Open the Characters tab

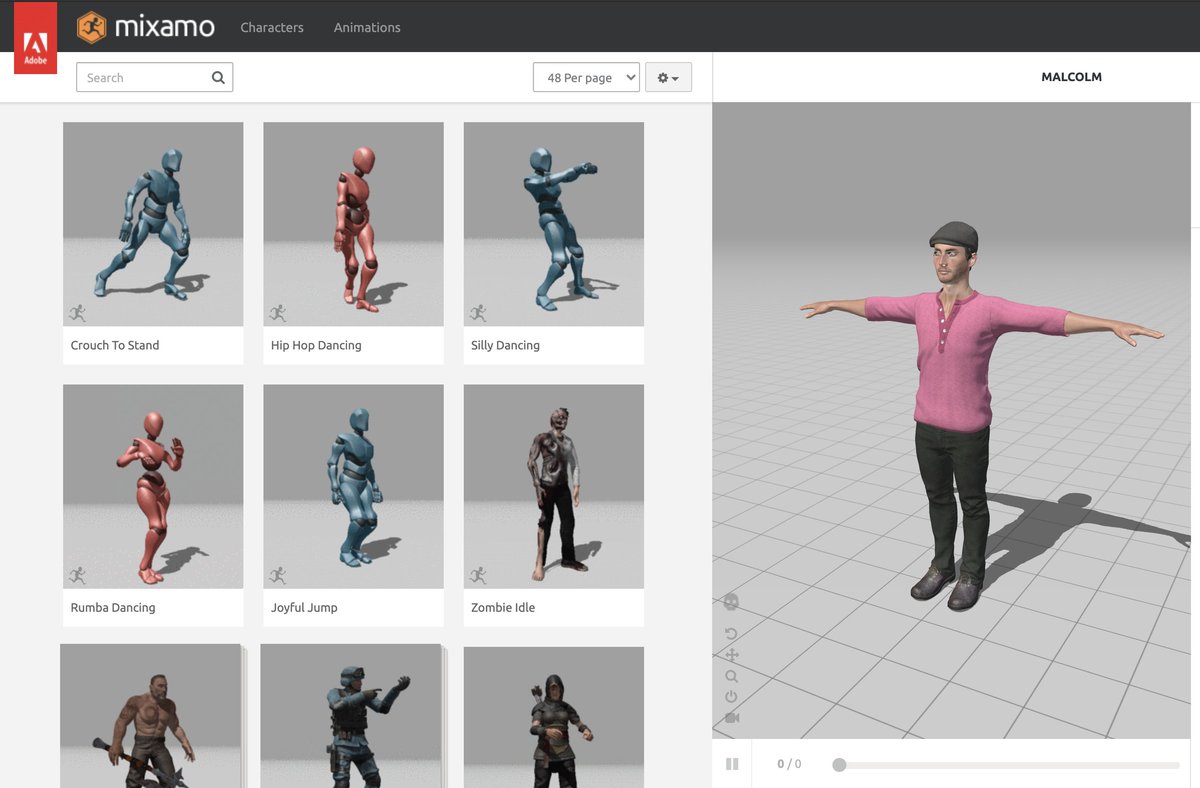tap(272, 27)
